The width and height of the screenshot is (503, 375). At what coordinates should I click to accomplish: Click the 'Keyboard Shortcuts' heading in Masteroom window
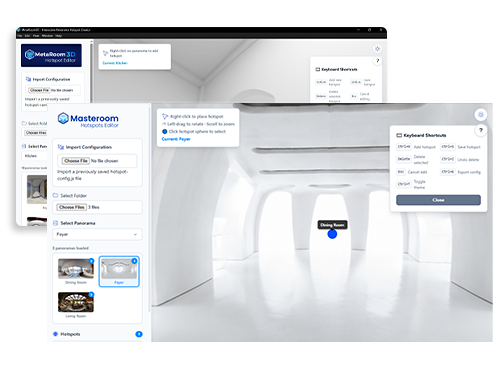425,135
